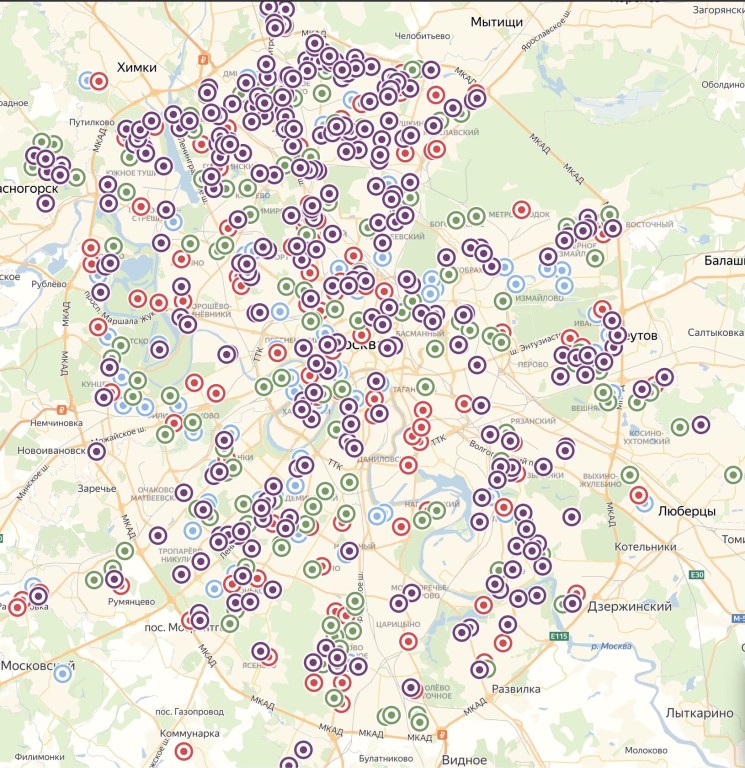Select the red marker left of Люберцы
Image resolution: width=745 pixels, height=768 pixels.
point(639,495)
